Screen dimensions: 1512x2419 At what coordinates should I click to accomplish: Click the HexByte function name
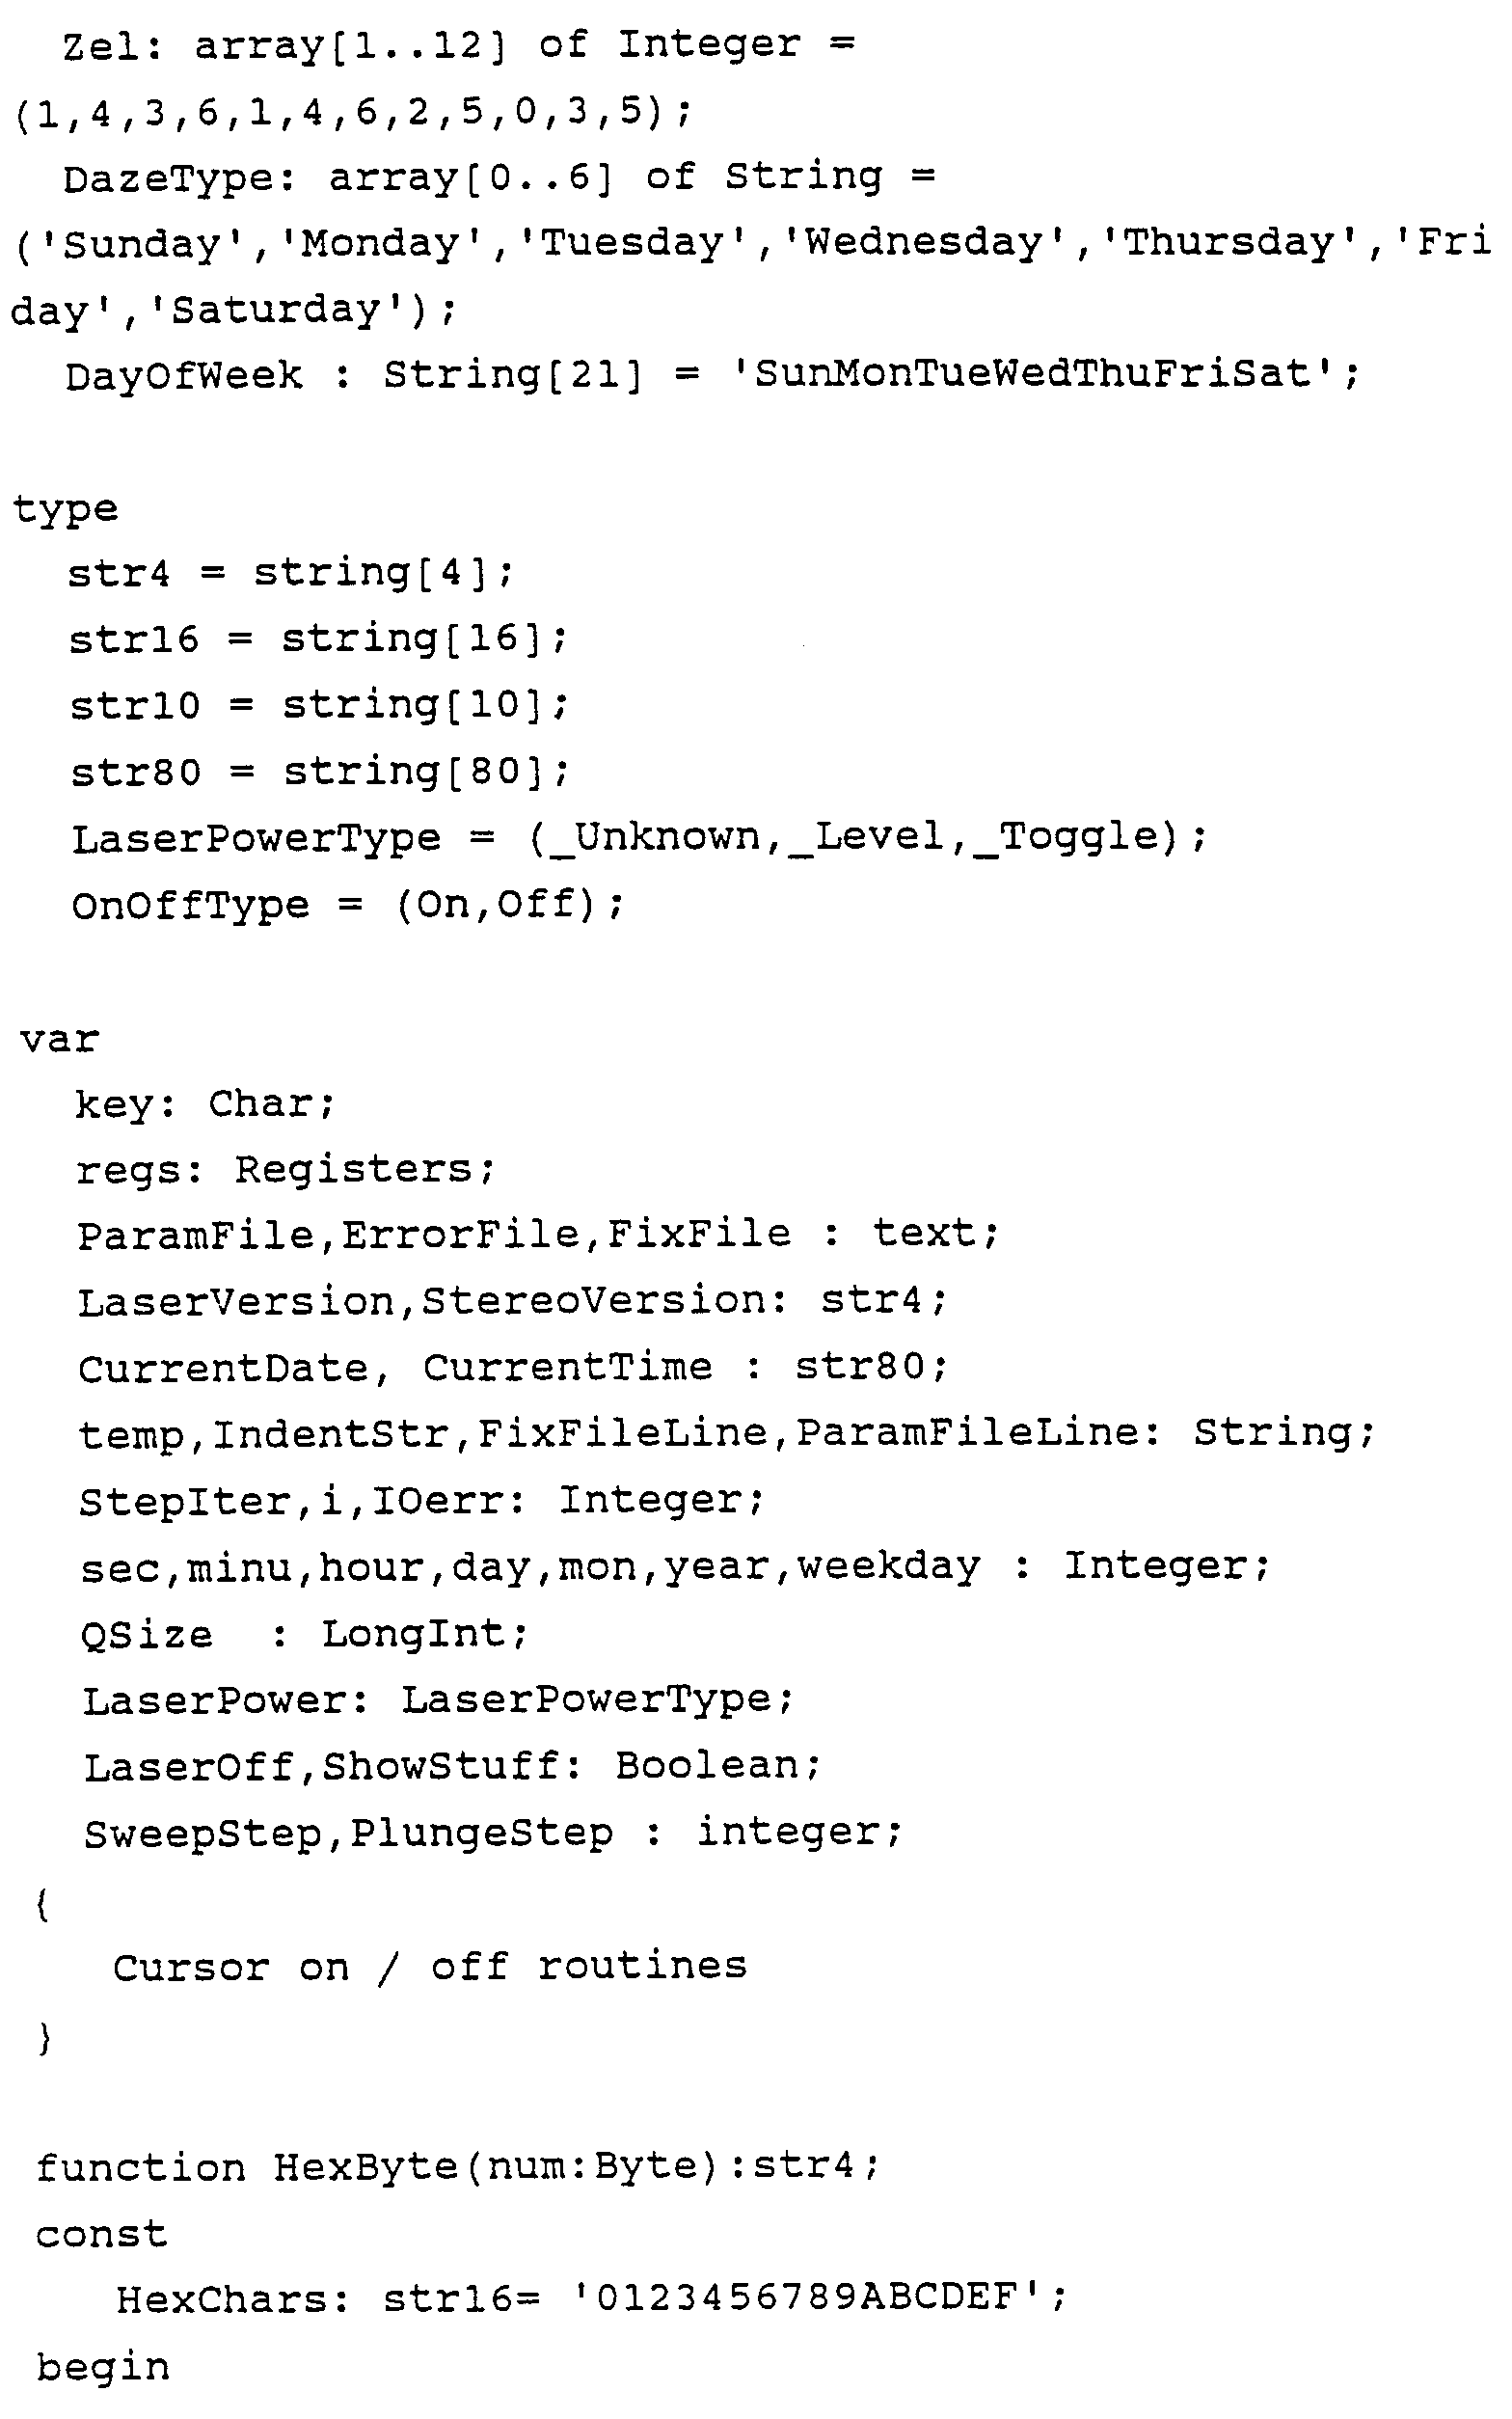pos(365,2167)
